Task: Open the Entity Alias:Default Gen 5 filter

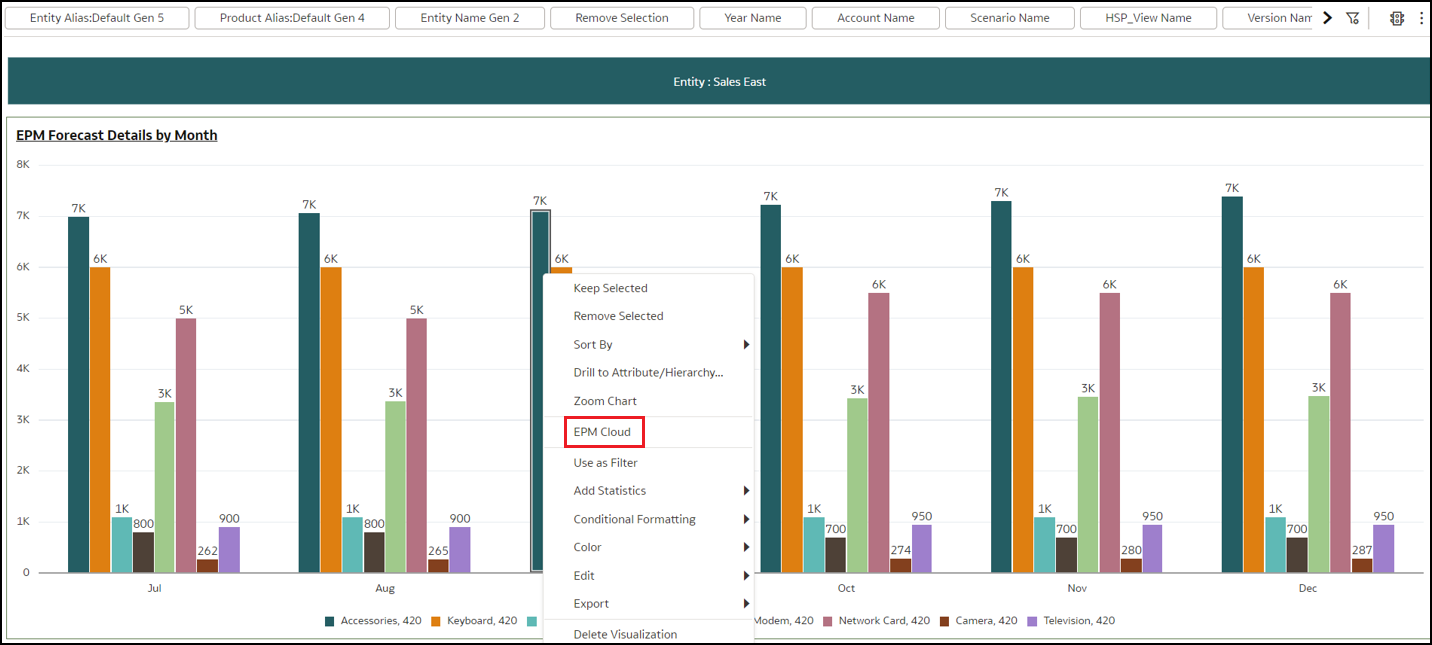Action: (x=97, y=18)
